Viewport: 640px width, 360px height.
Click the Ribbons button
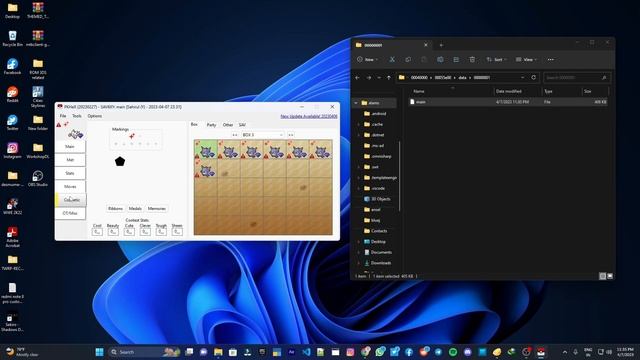click(115, 209)
